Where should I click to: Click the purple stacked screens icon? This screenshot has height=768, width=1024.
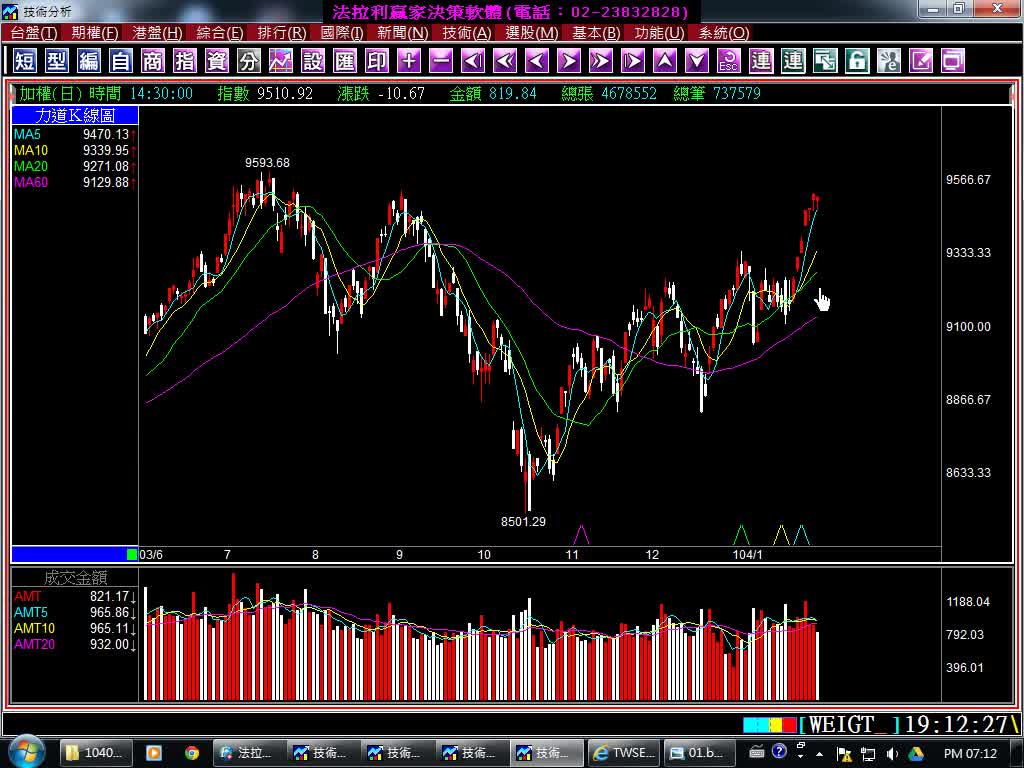pos(953,61)
